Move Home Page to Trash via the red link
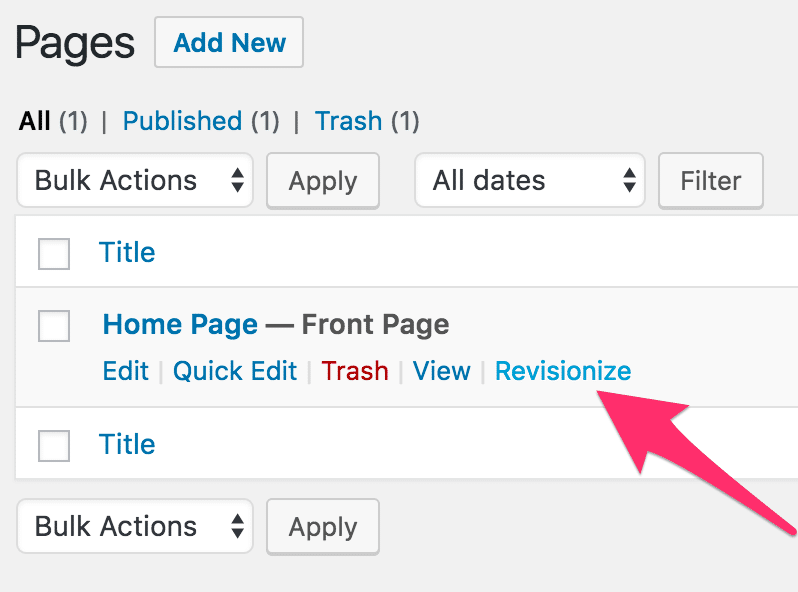Image resolution: width=798 pixels, height=592 pixels. 355,371
